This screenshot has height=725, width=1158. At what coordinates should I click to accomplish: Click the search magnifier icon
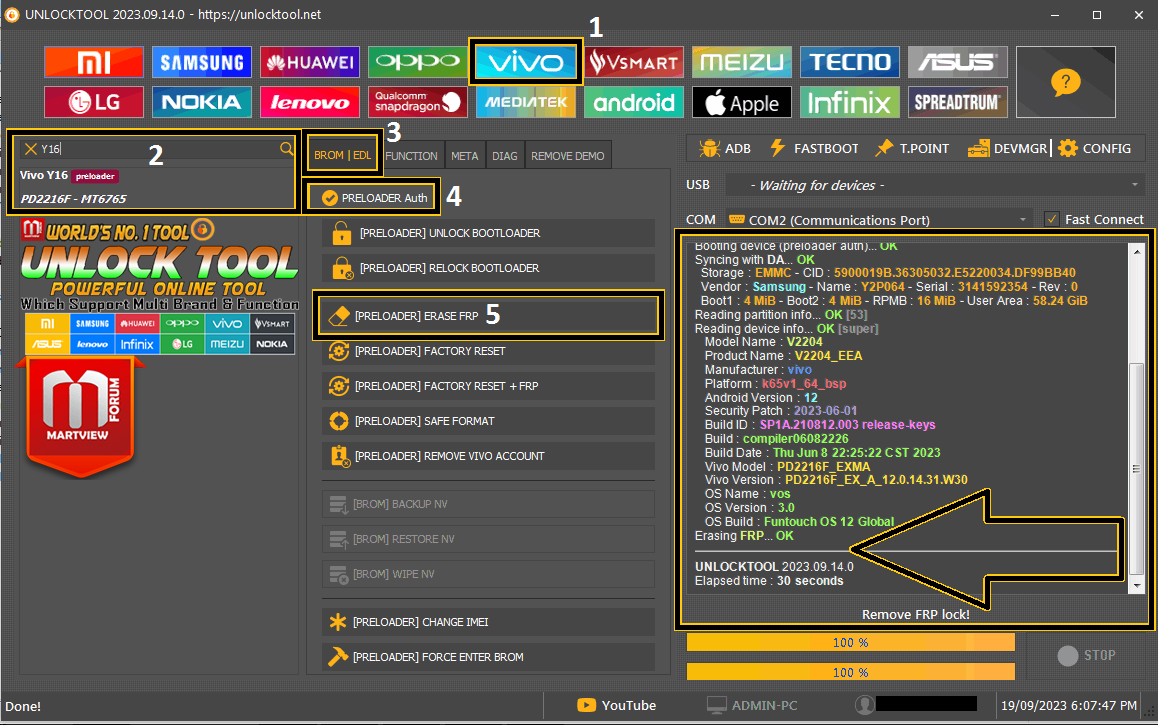pyautogui.click(x=287, y=149)
